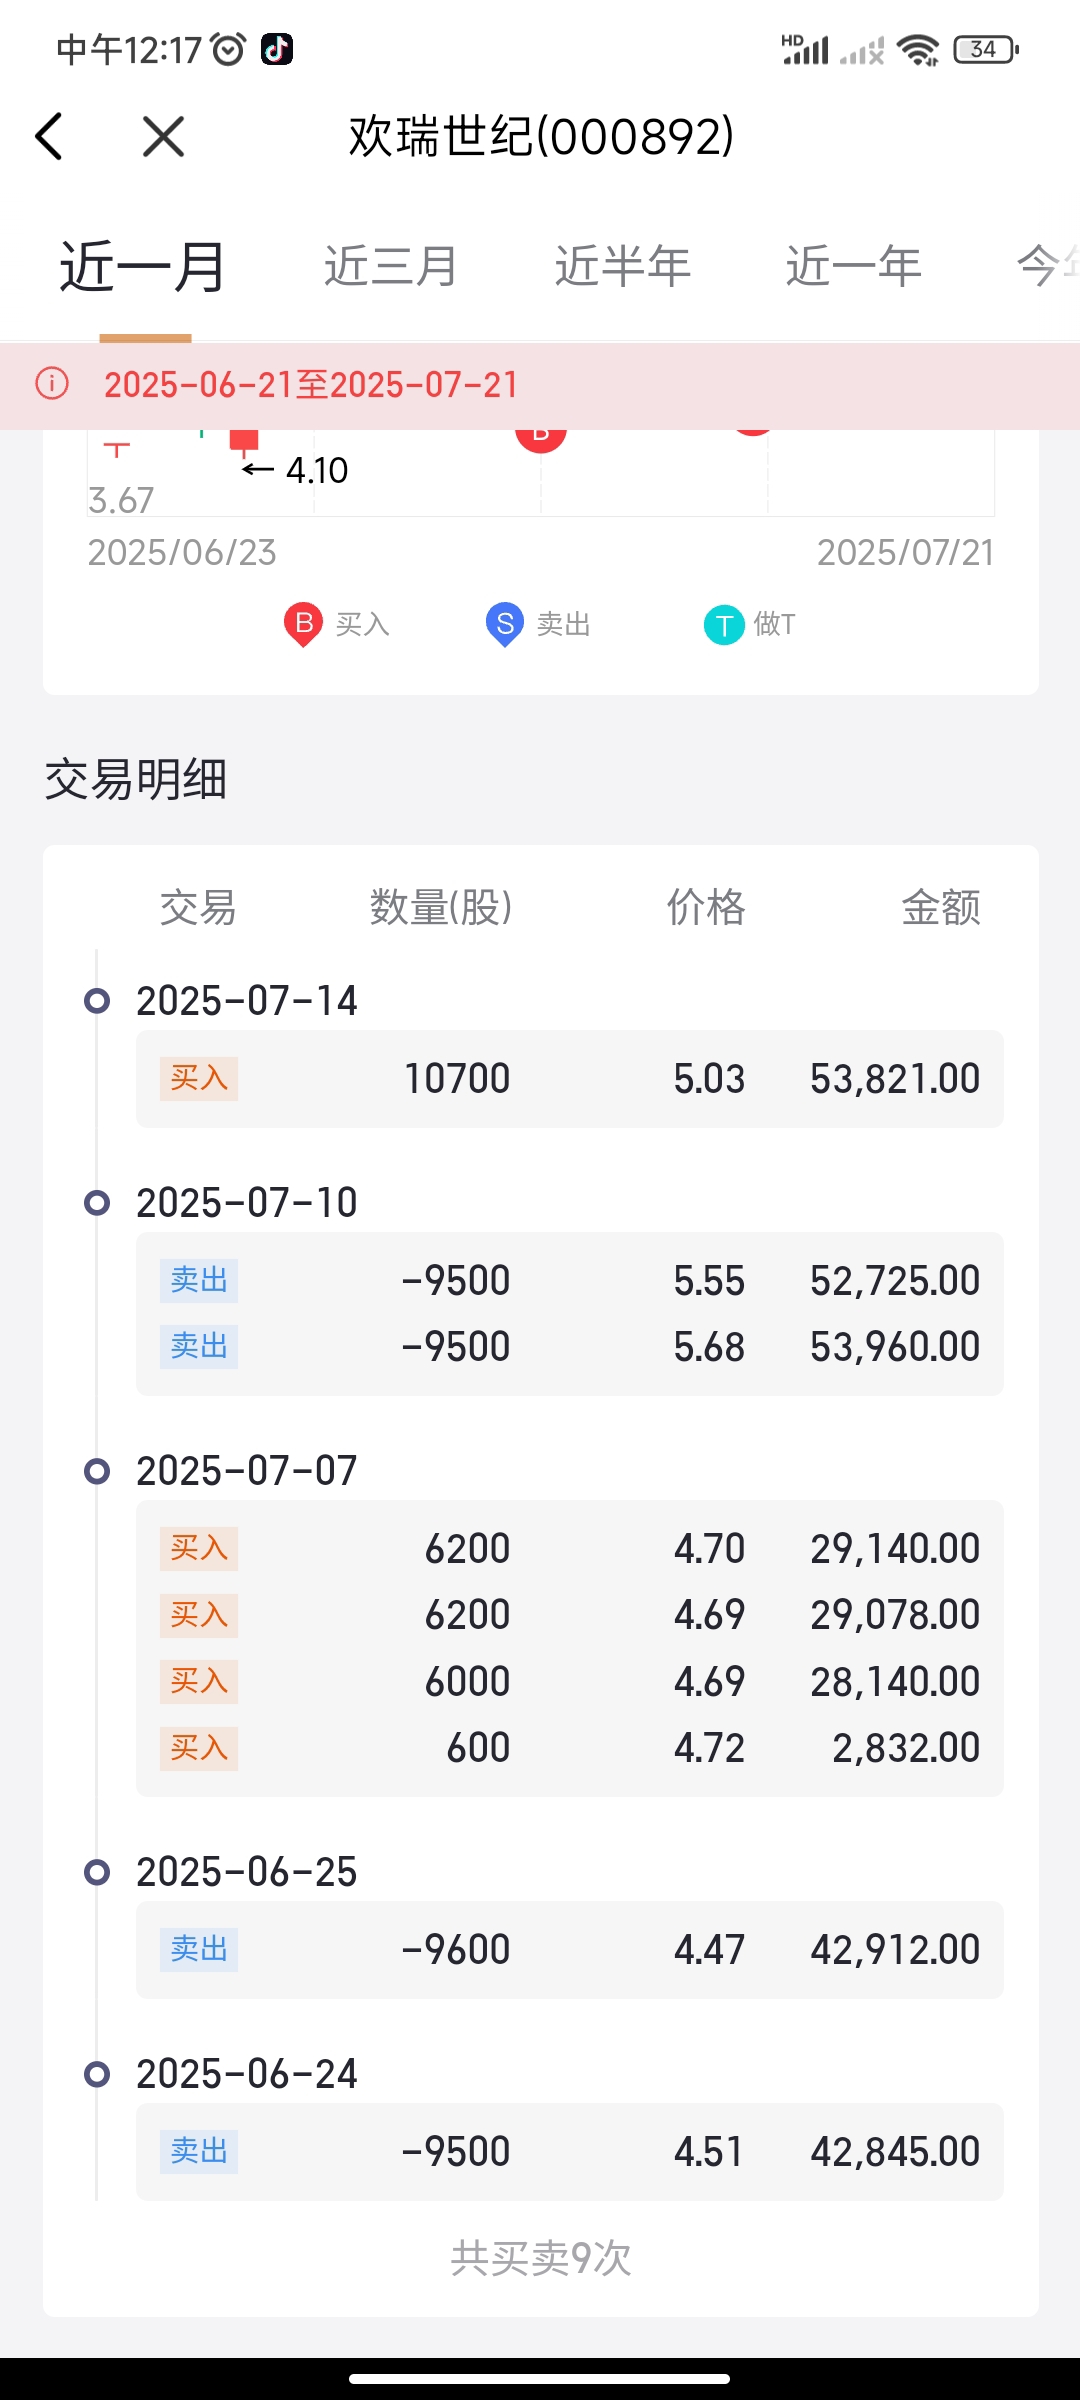
Task: Tap the 4.10 price label on the chart
Action: (317, 470)
